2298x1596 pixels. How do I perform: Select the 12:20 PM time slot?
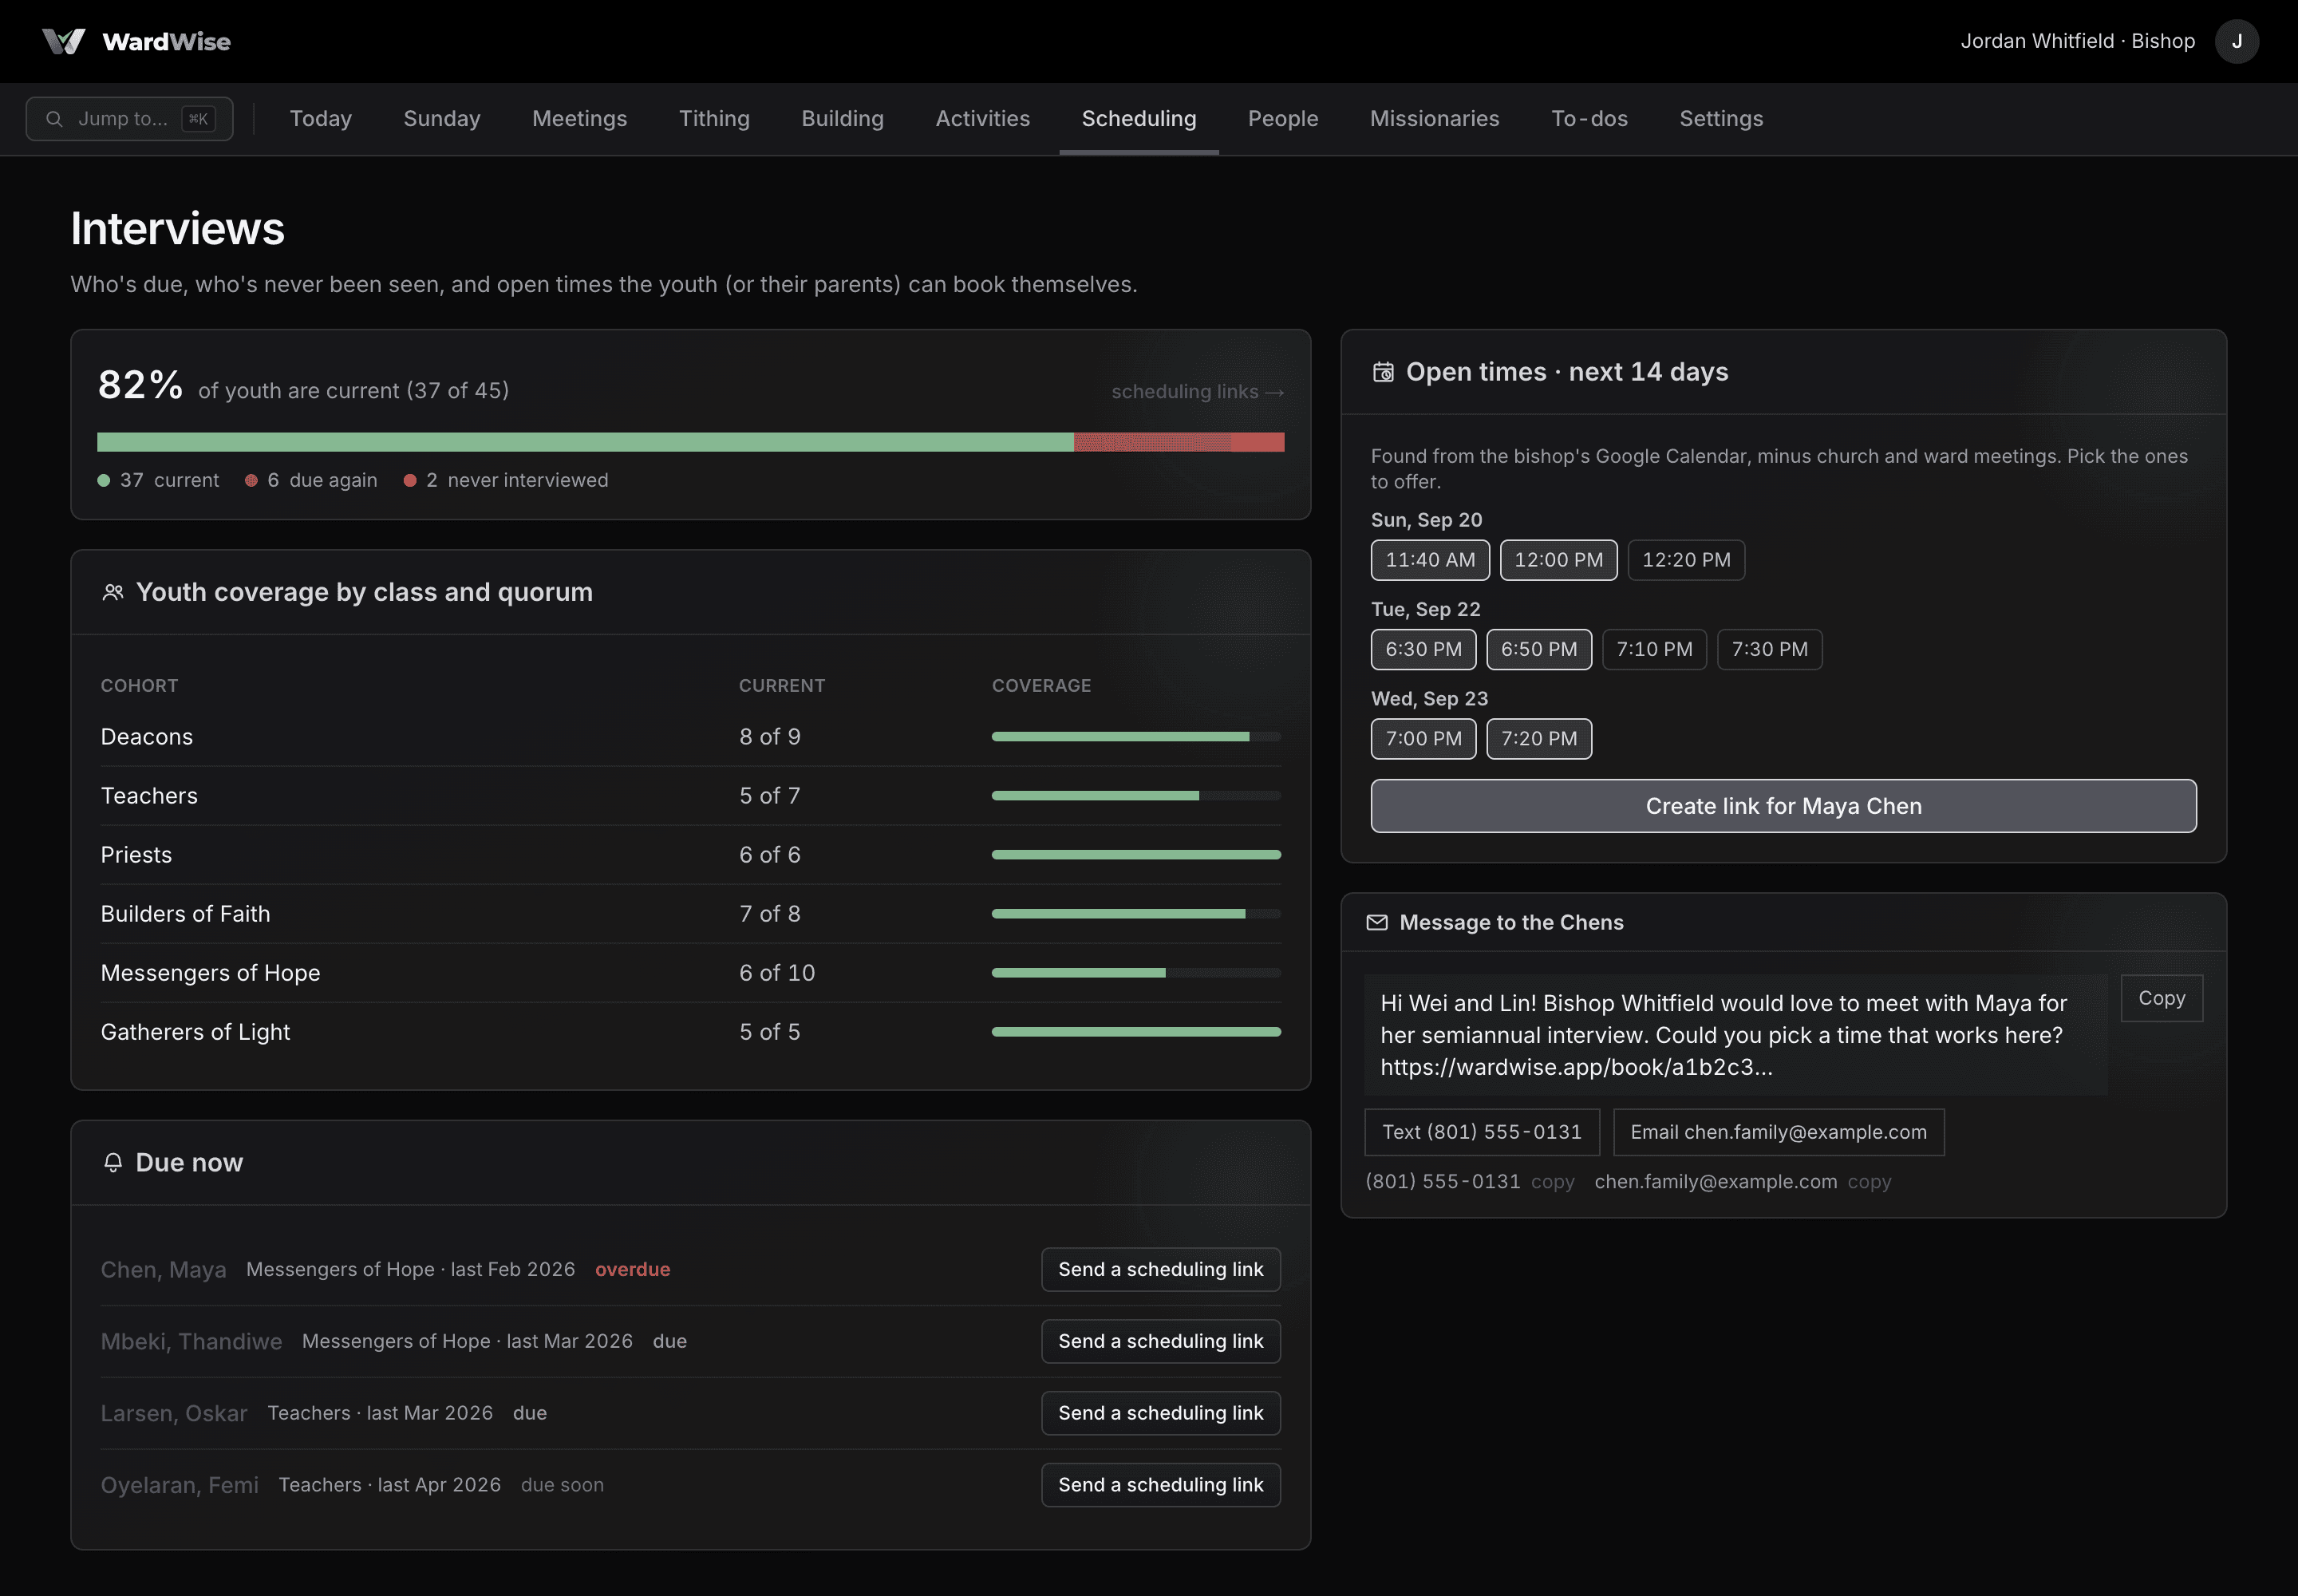pos(1686,560)
